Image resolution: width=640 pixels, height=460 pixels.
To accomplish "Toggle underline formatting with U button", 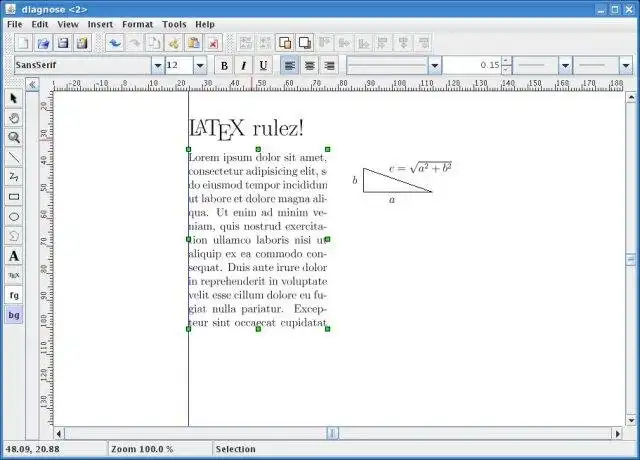I will click(263, 65).
